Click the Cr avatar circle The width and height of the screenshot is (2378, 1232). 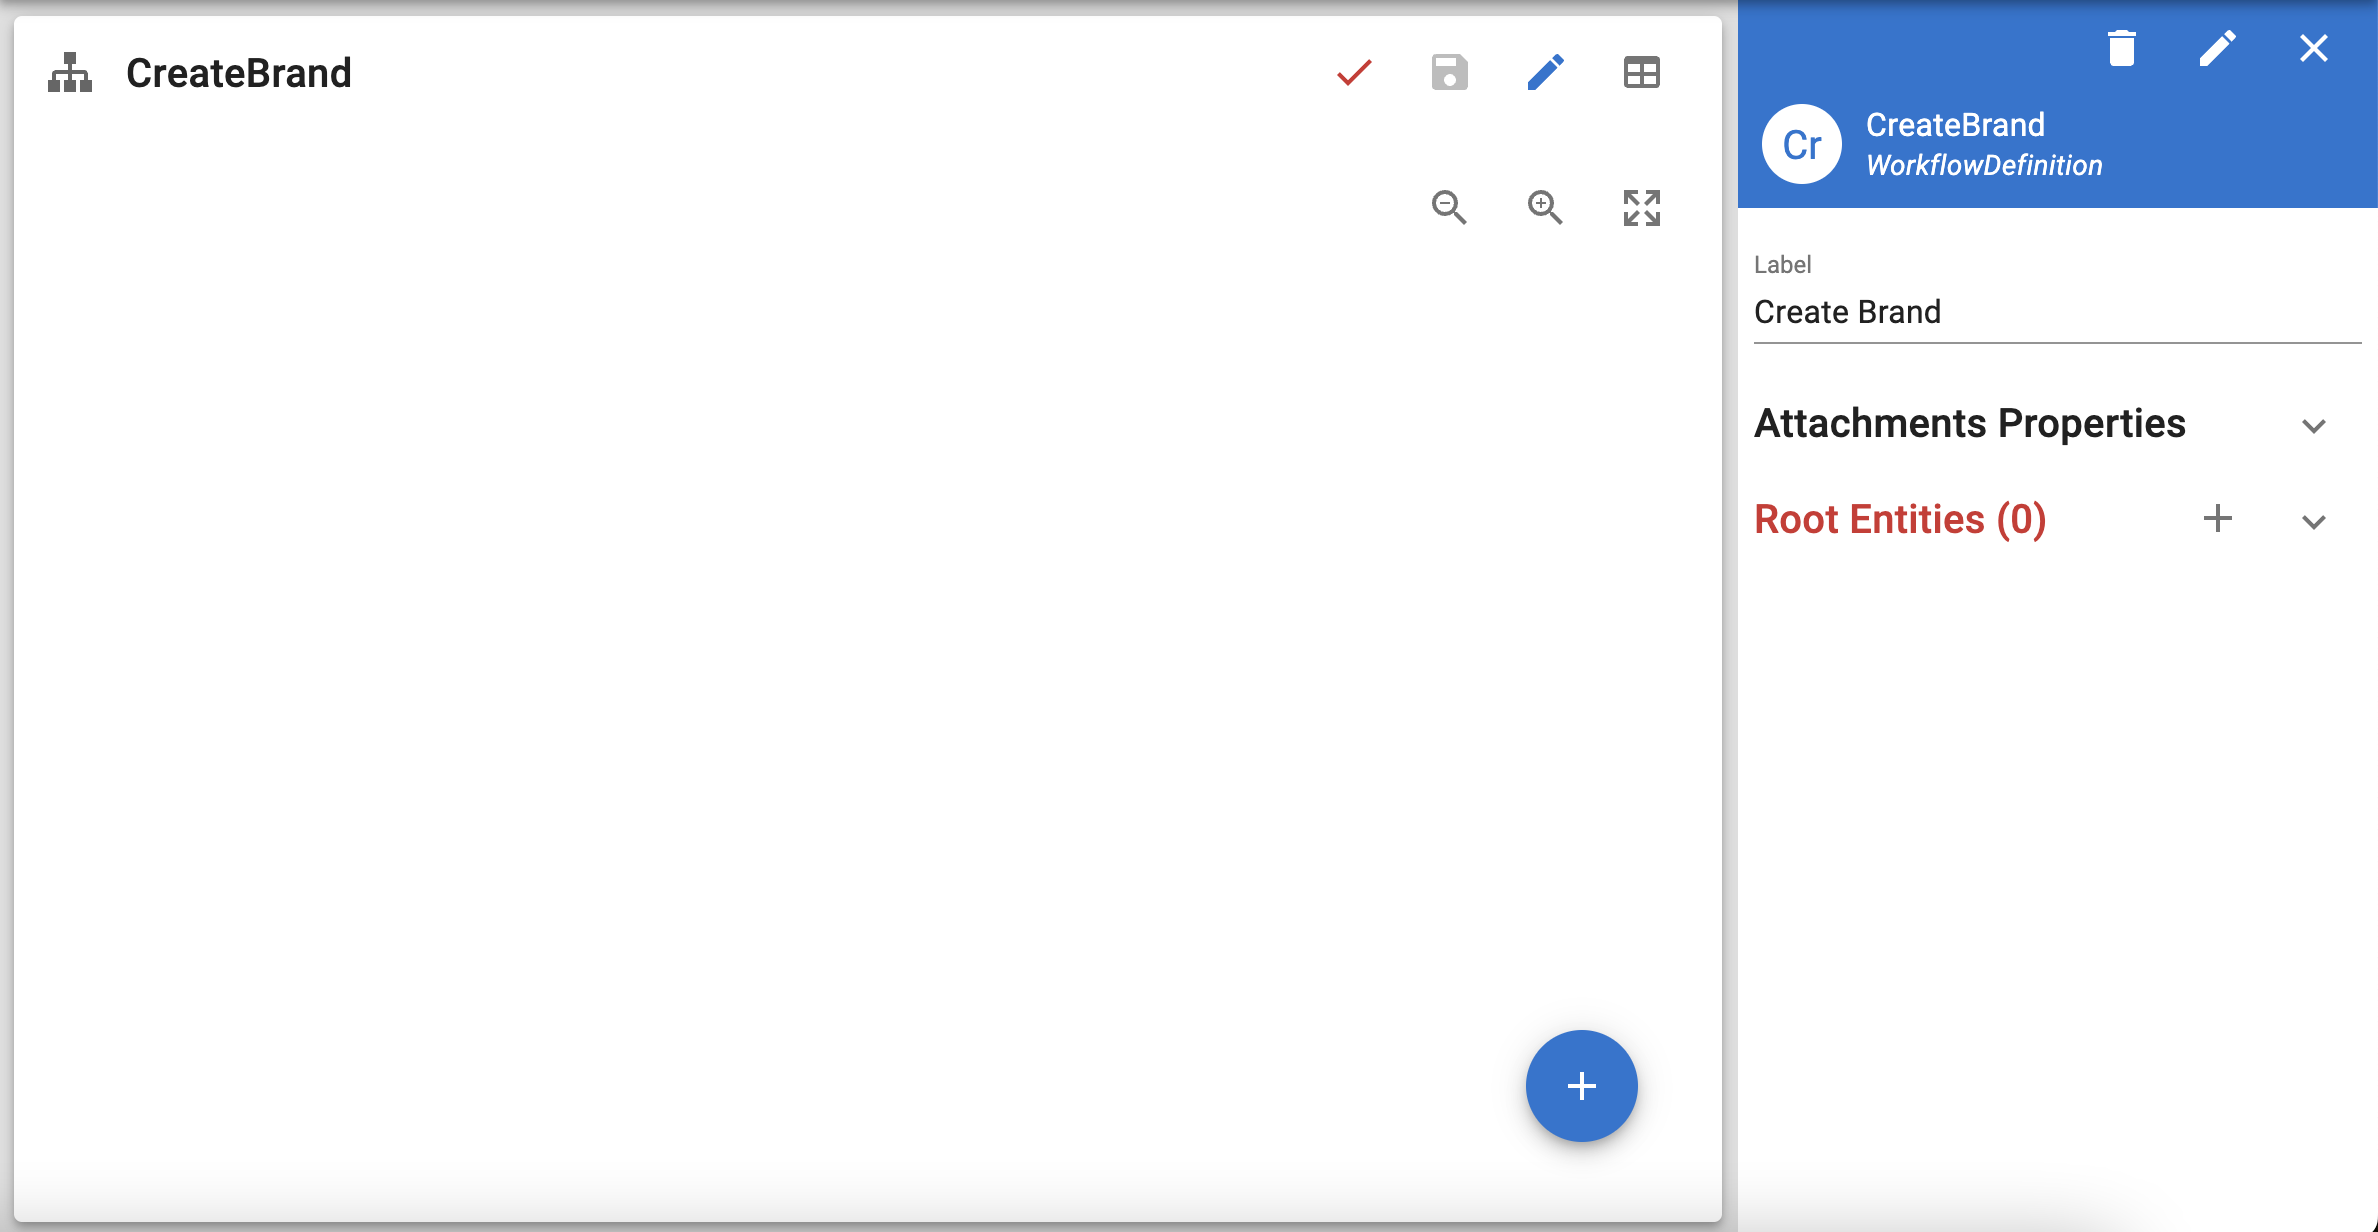tap(1801, 145)
